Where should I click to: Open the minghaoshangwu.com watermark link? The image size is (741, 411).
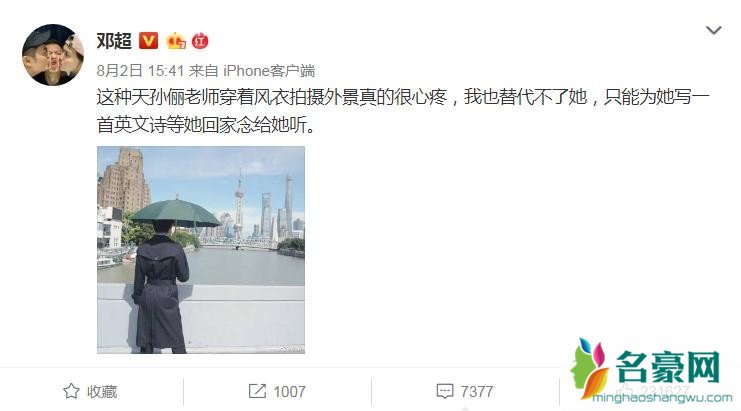tap(662, 398)
